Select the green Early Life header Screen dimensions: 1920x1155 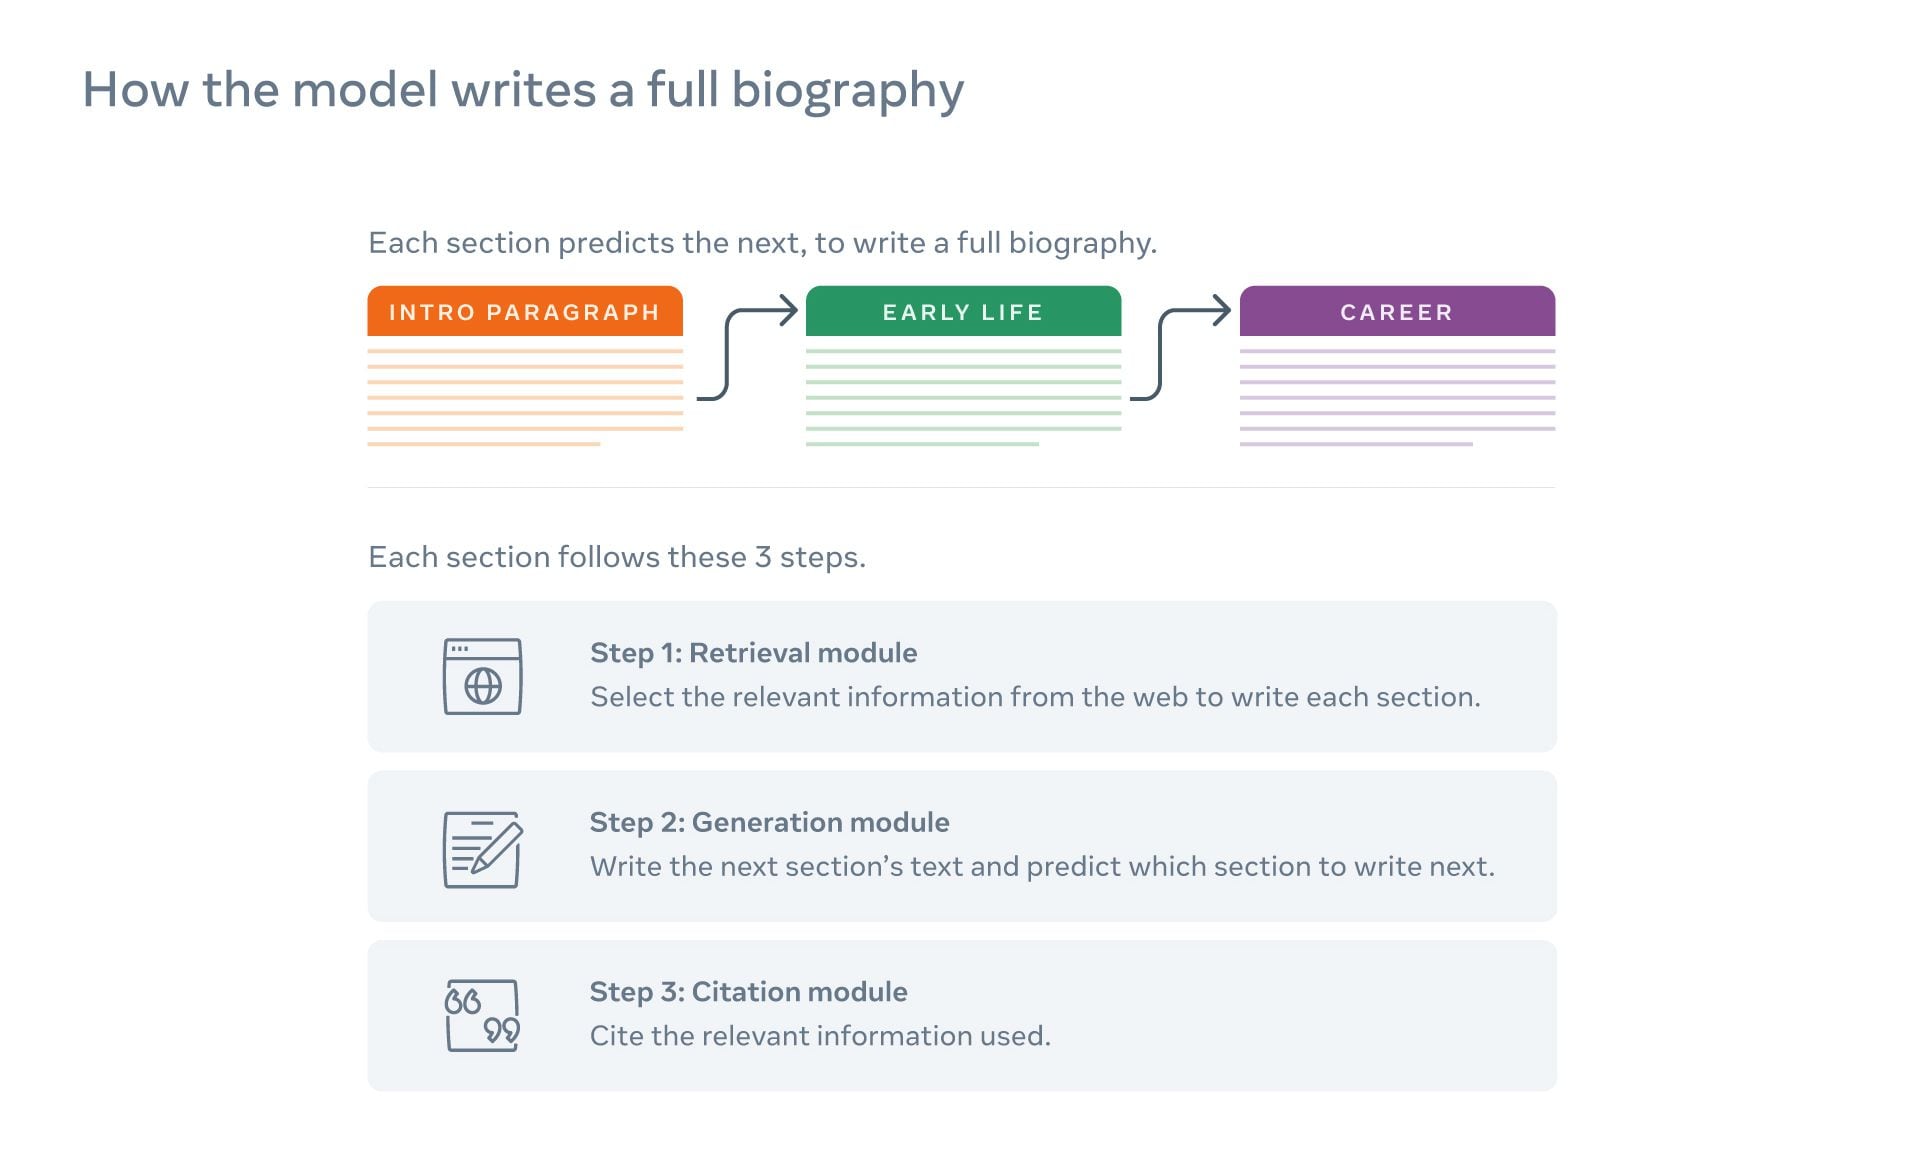(963, 312)
